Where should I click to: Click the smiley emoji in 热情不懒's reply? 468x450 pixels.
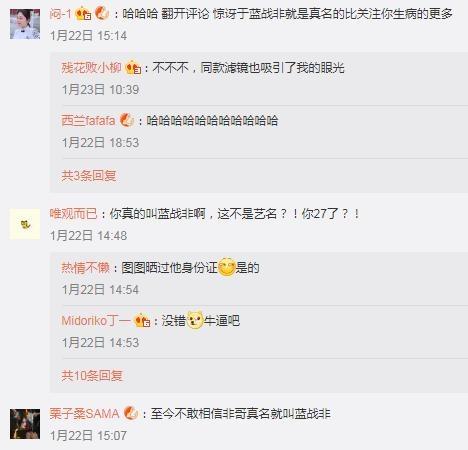(227, 267)
